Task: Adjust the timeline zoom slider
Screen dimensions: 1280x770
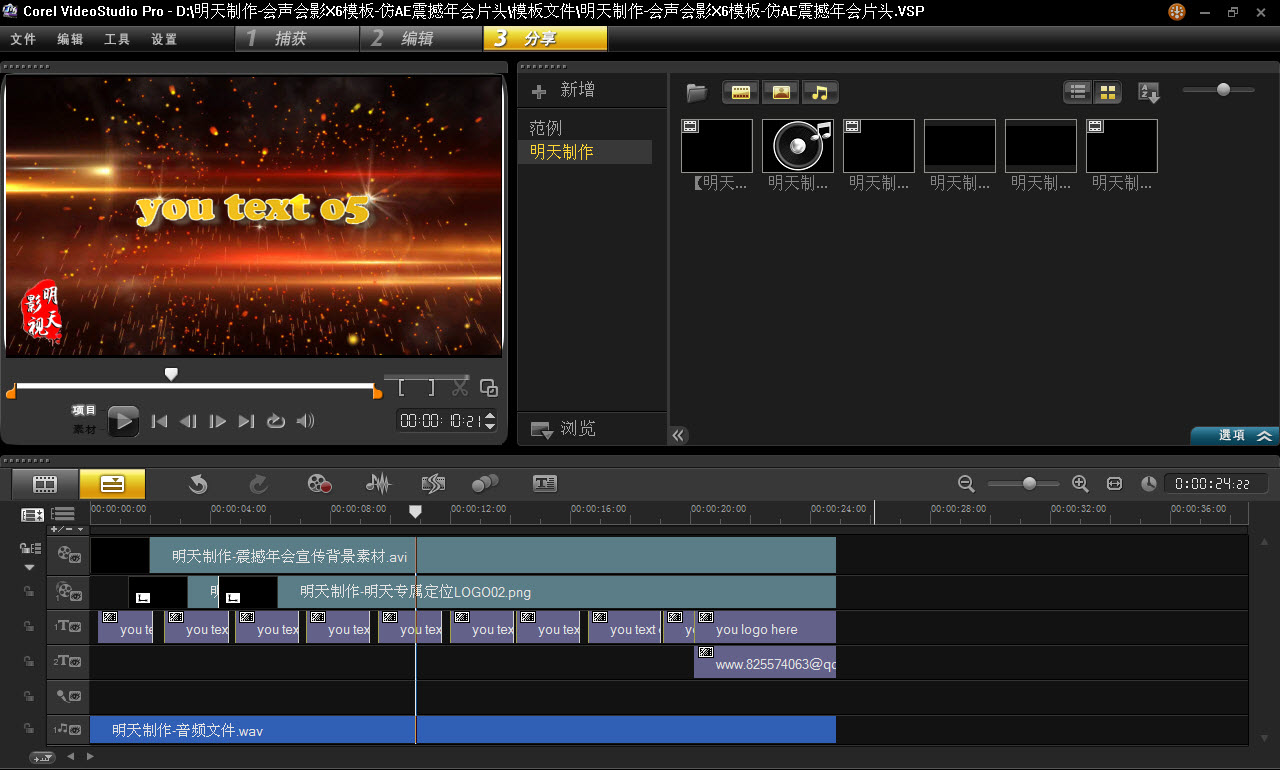Action: coord(1028,484)
